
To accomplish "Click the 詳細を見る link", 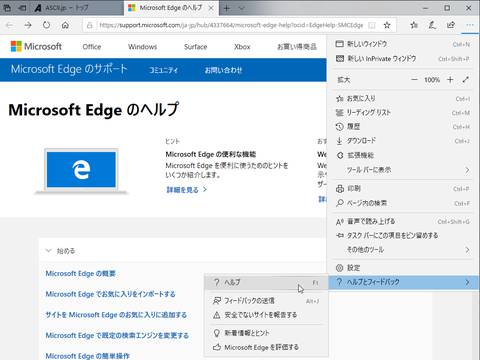I will tap(186, 190).
